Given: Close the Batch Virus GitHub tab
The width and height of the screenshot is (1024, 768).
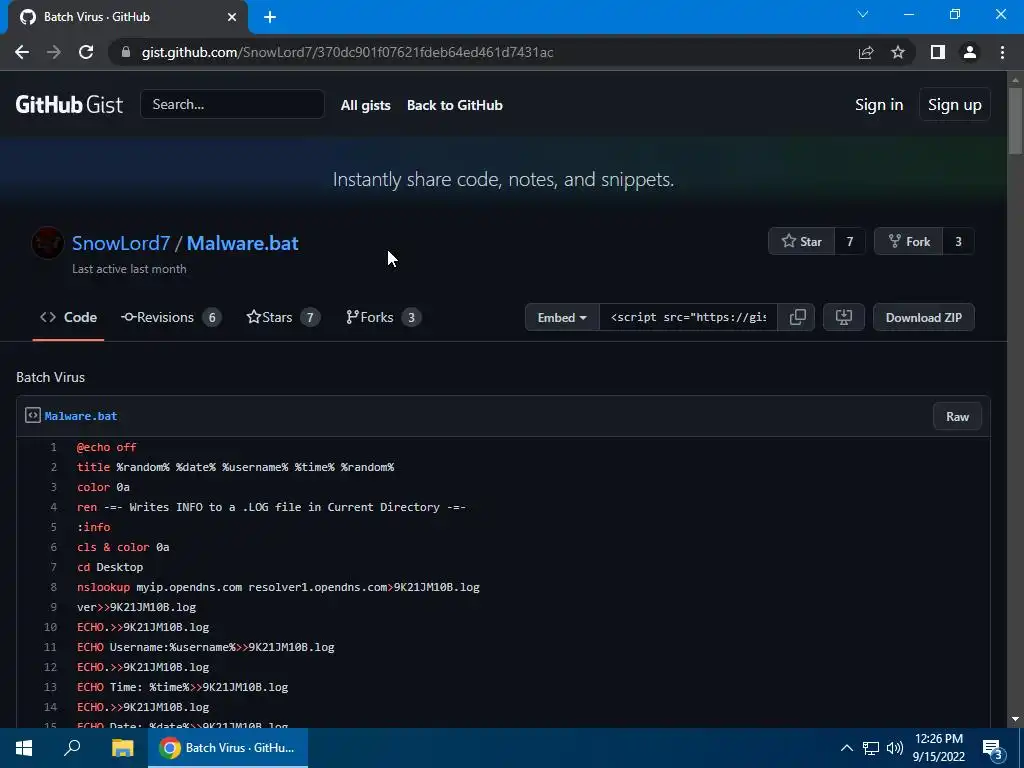Looking at the screenshot, I should pyautogui.click(x=232, y=17).
